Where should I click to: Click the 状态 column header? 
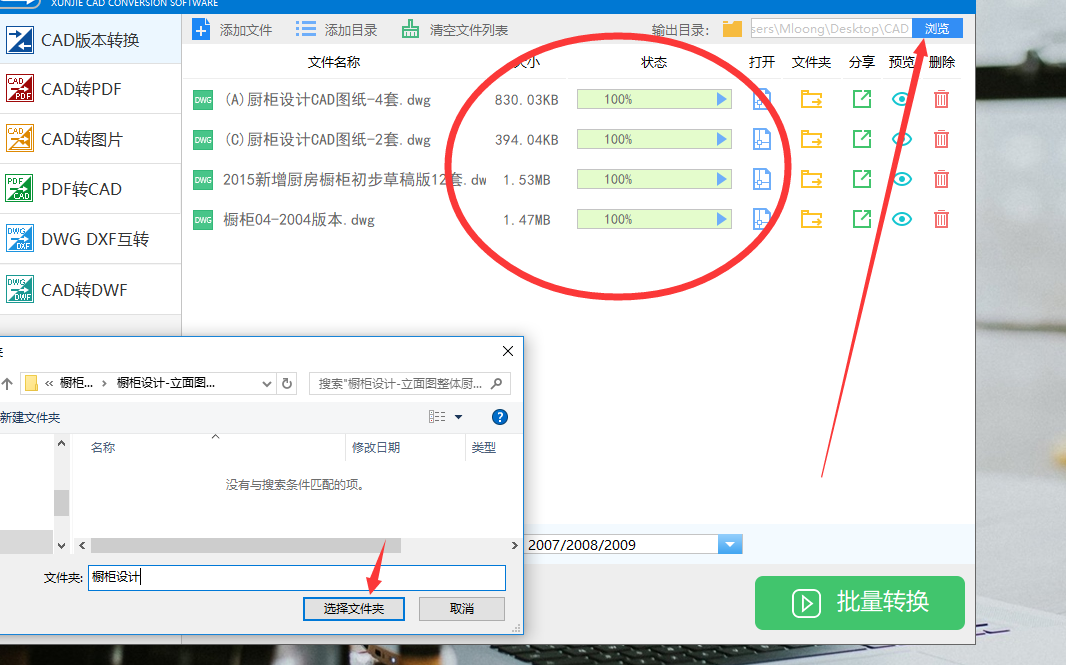(x=654, y=63)
